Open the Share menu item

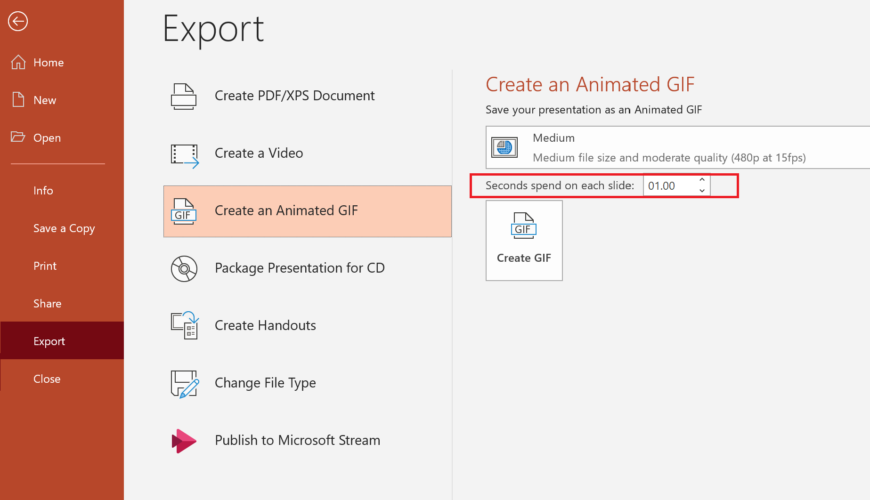tap(47, 304)
